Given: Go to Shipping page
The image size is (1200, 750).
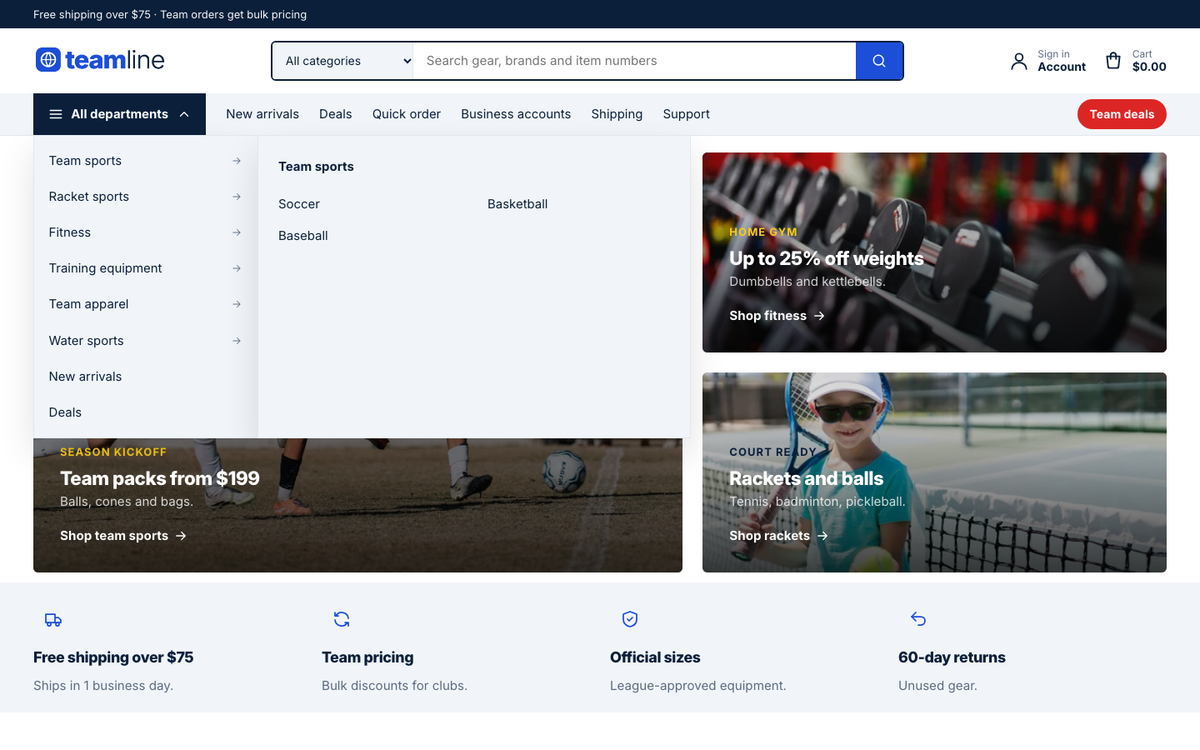Looking at the screenshot, I should coord(617,114).
